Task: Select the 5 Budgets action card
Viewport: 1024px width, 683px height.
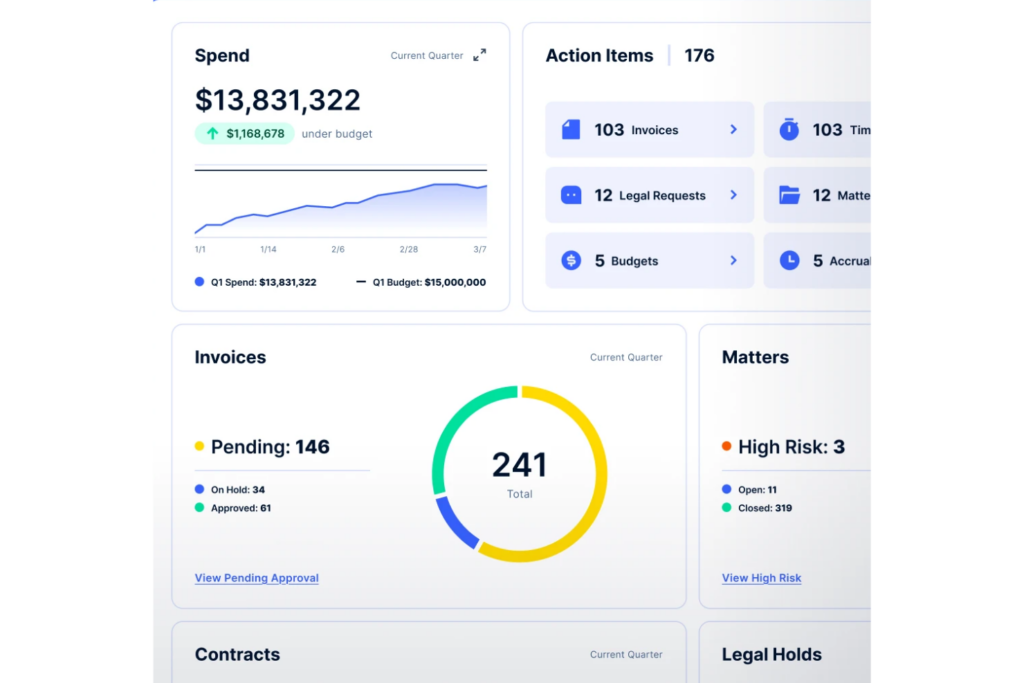Action: point(650,261)
